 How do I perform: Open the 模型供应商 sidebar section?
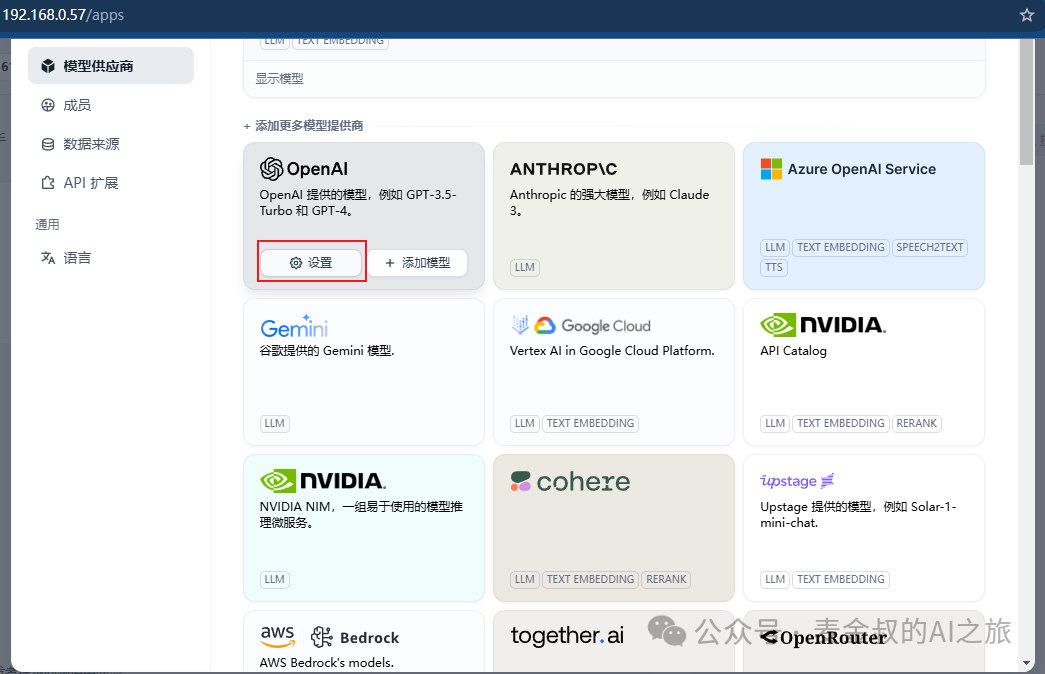(x=110, y=66)
